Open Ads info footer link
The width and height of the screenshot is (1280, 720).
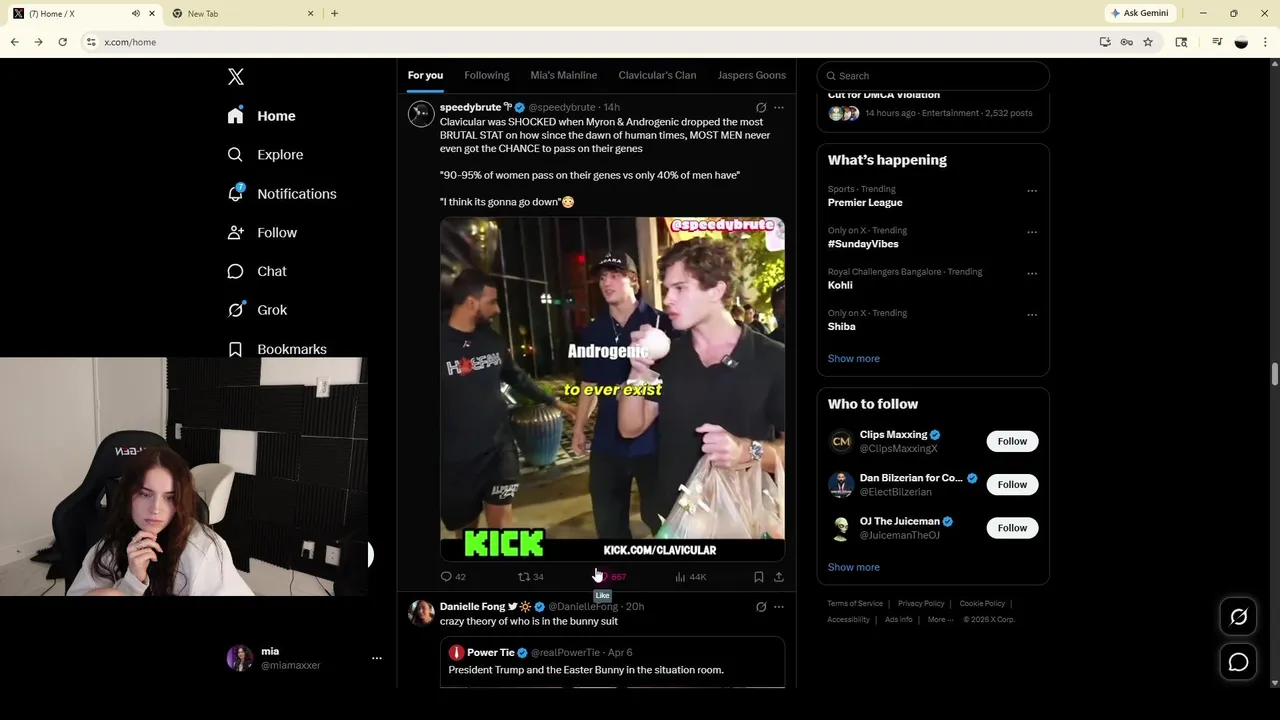(x=898, y=620)
